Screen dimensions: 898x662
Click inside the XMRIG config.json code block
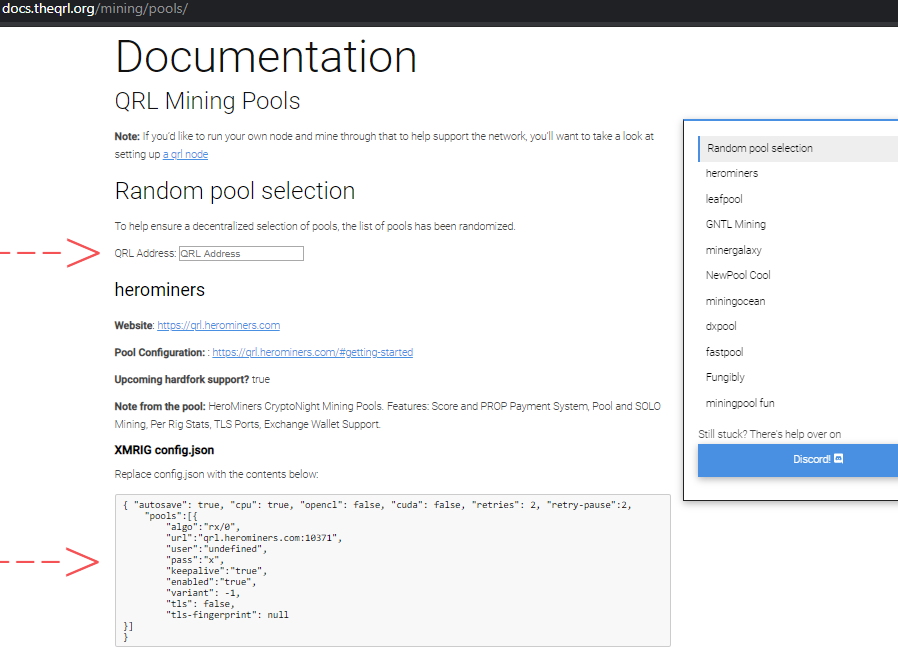(392, 570)
